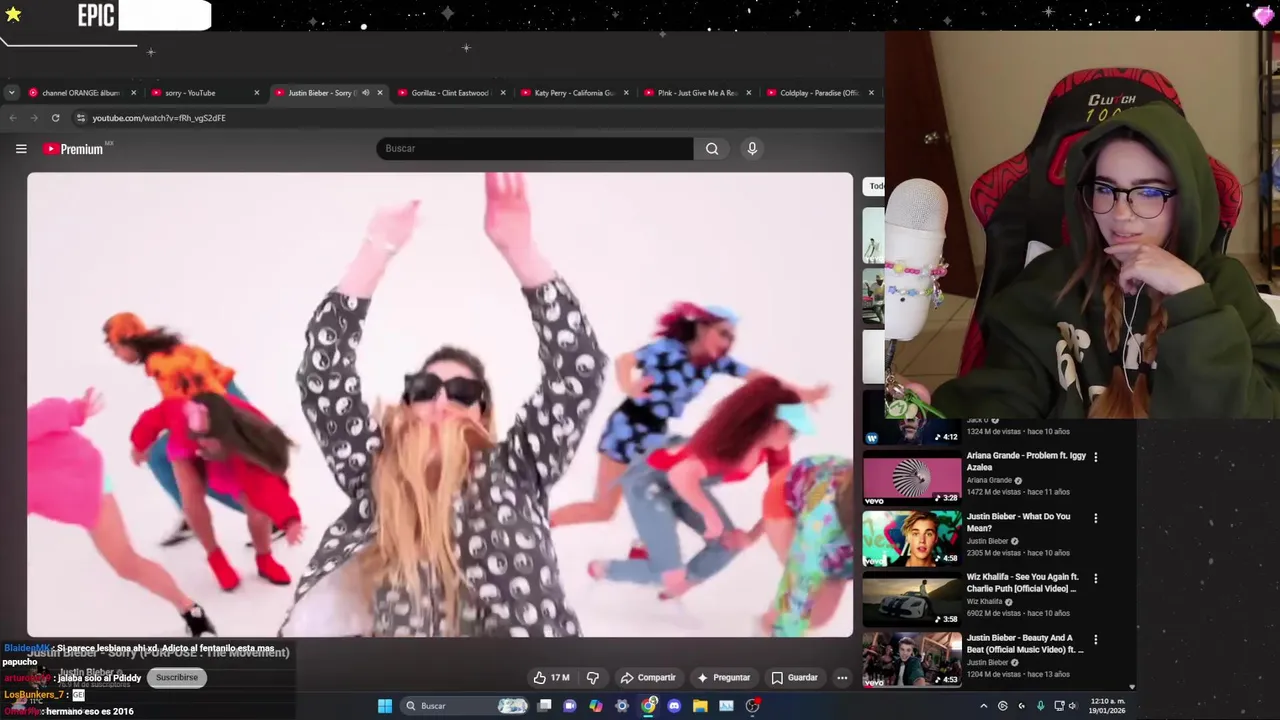
Task: Click the Preguntar button
Action: 723,677
